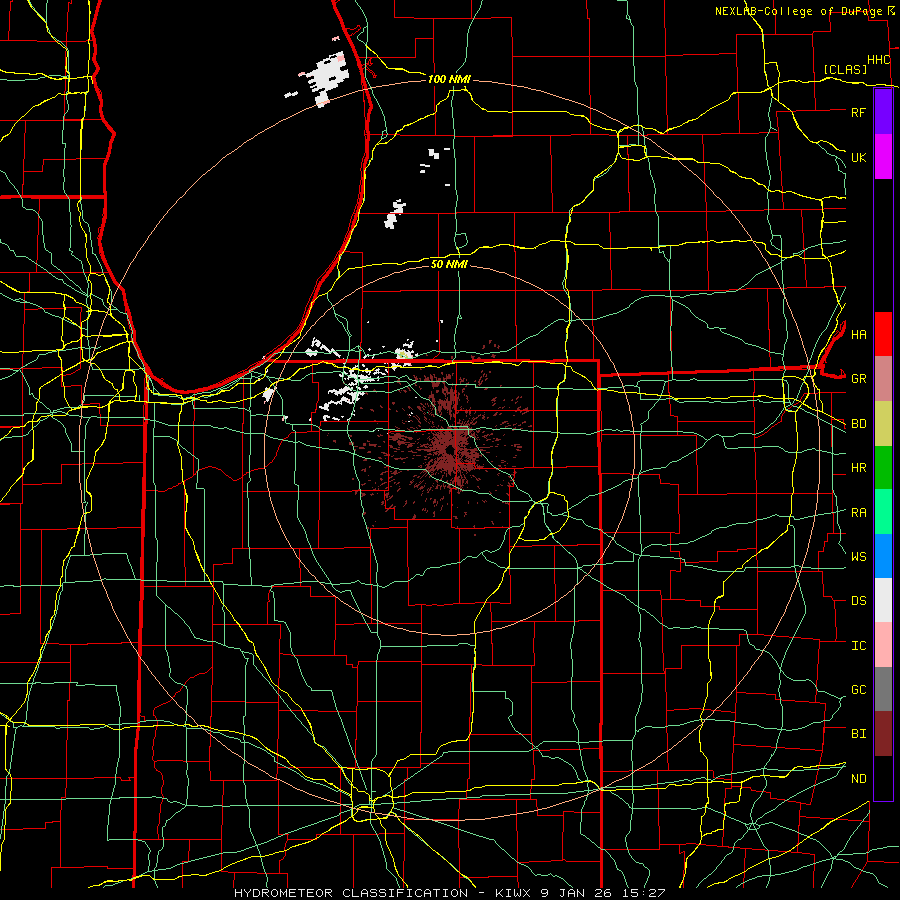Click the BI legend label

point(858,734)
